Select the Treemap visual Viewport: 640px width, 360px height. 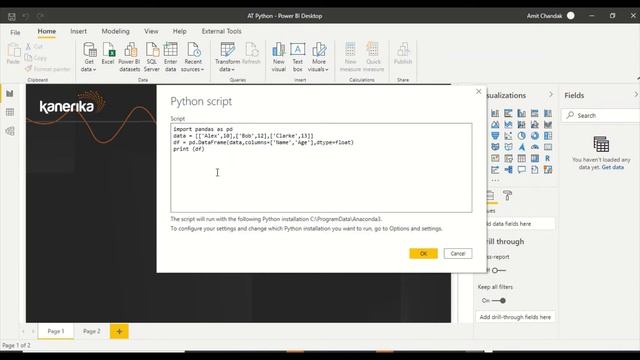click(x=548, y=136)
